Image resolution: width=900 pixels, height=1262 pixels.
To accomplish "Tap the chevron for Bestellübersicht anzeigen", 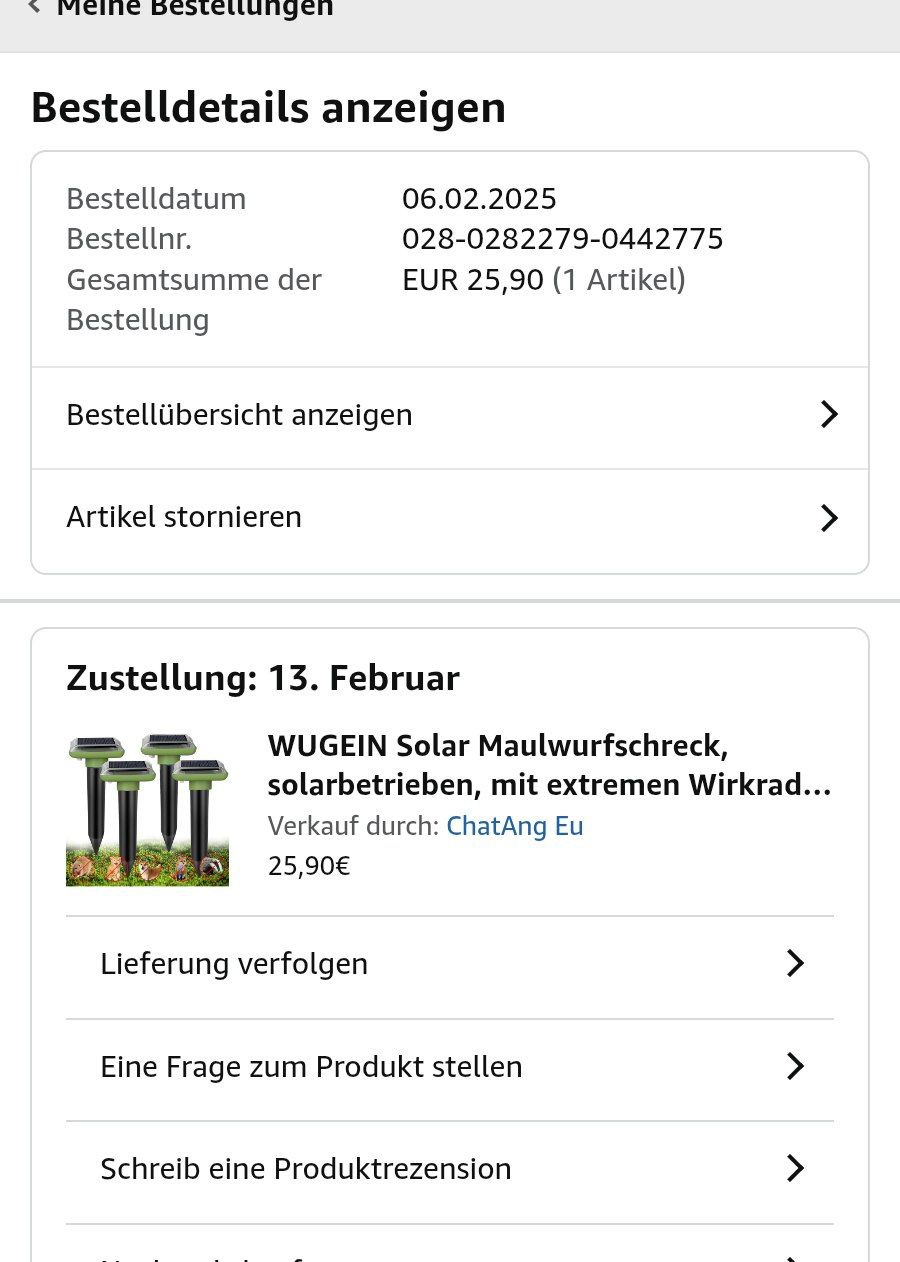I will tap(828, 415).
